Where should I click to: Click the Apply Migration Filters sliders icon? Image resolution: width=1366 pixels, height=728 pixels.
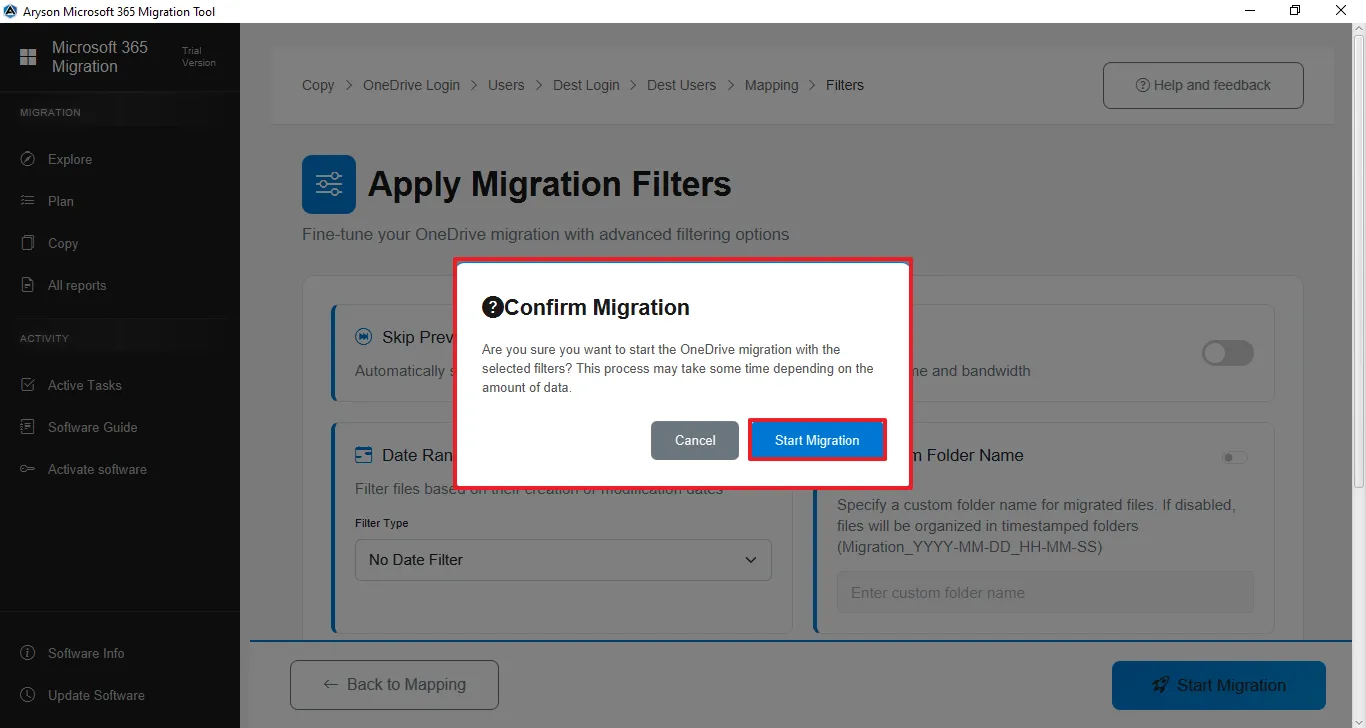329,184
